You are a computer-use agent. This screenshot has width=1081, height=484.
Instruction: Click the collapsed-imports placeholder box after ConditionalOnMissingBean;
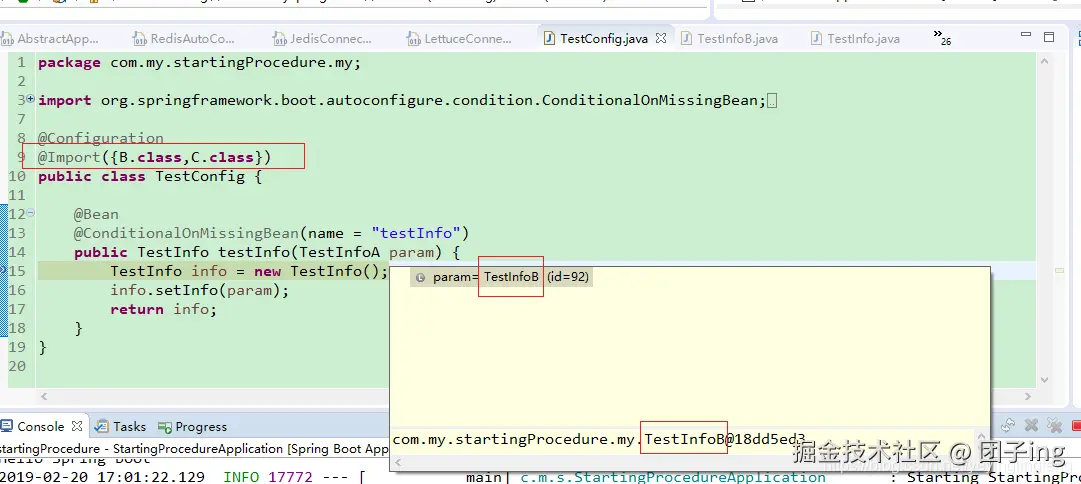pyautogui.click(x=772, y=101)
